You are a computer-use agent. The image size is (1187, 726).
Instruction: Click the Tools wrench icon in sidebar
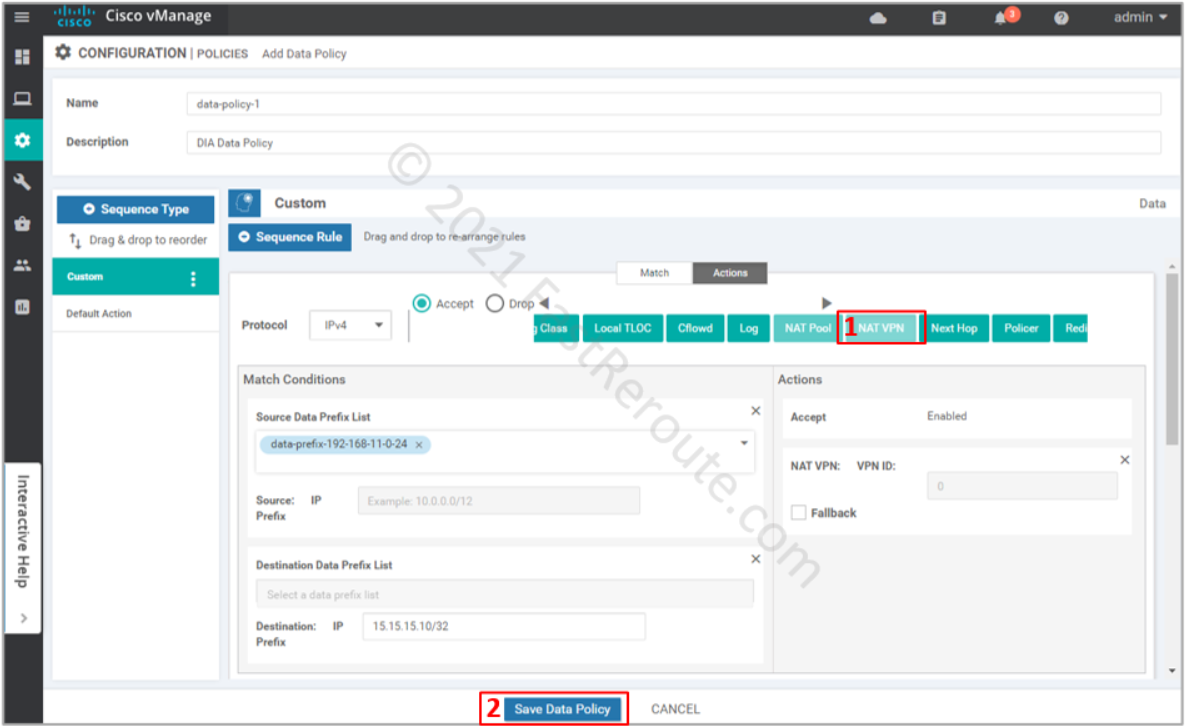pyautogui.click(x=20, y=182)
